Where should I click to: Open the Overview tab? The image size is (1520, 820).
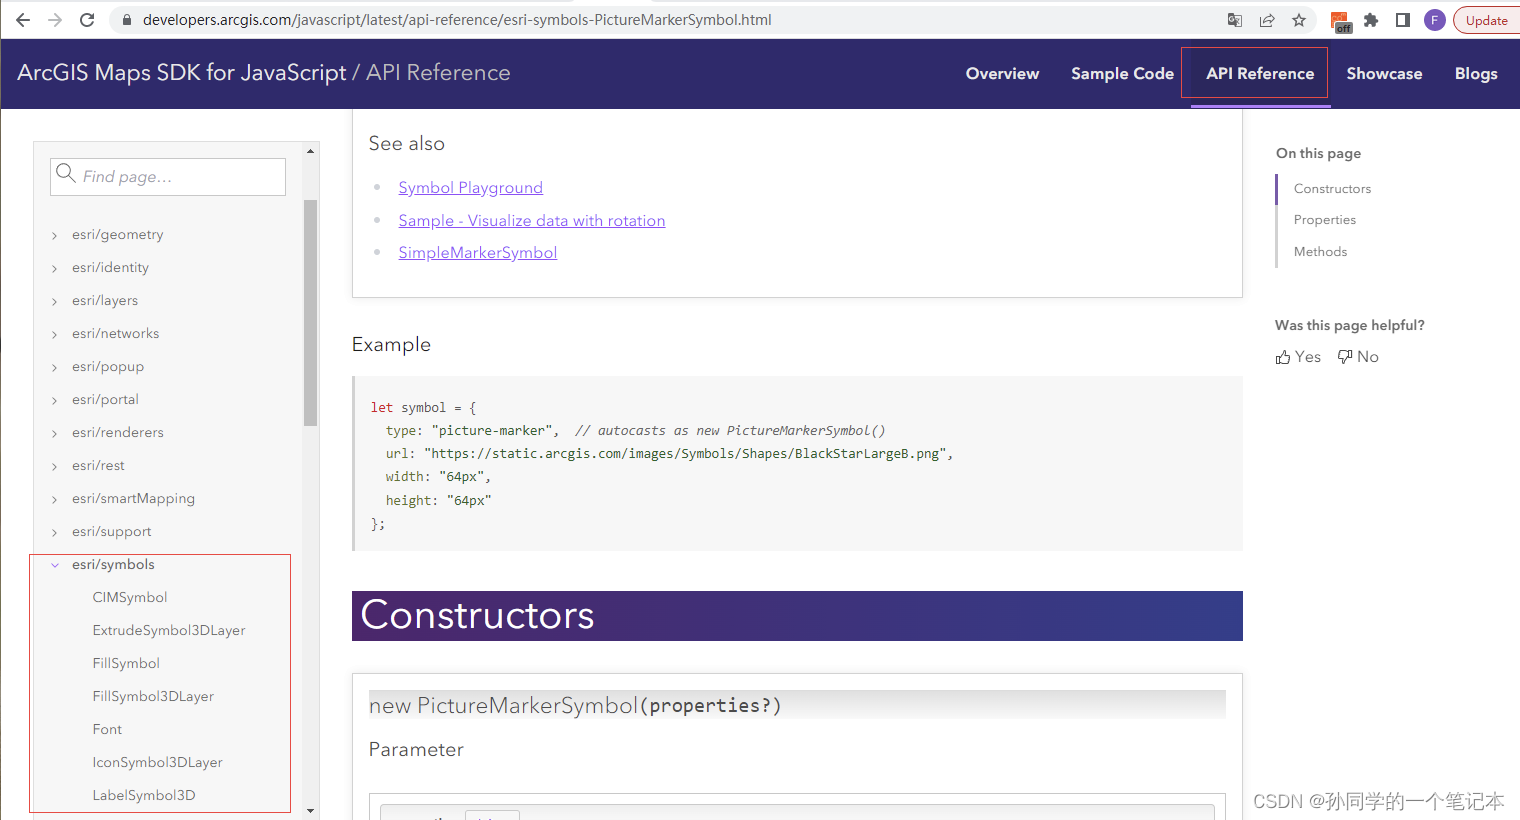point(1002,74)
